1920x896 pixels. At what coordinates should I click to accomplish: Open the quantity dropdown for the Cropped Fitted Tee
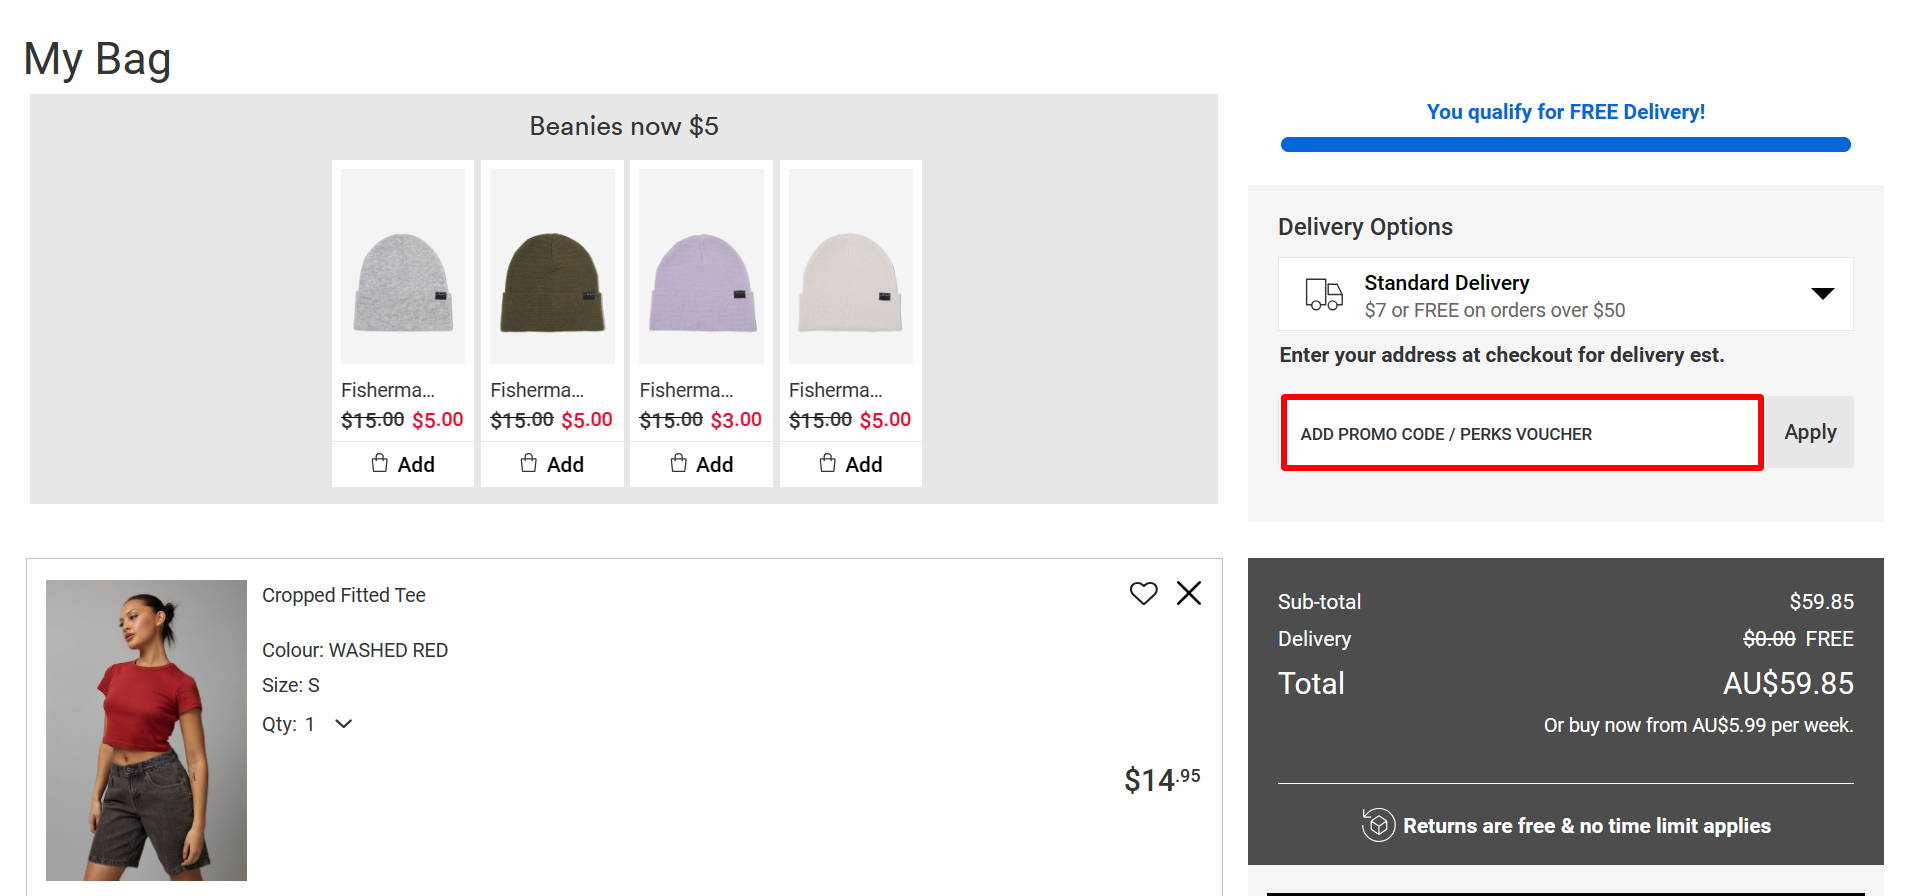pyautogui.click(x=342, y=723)
